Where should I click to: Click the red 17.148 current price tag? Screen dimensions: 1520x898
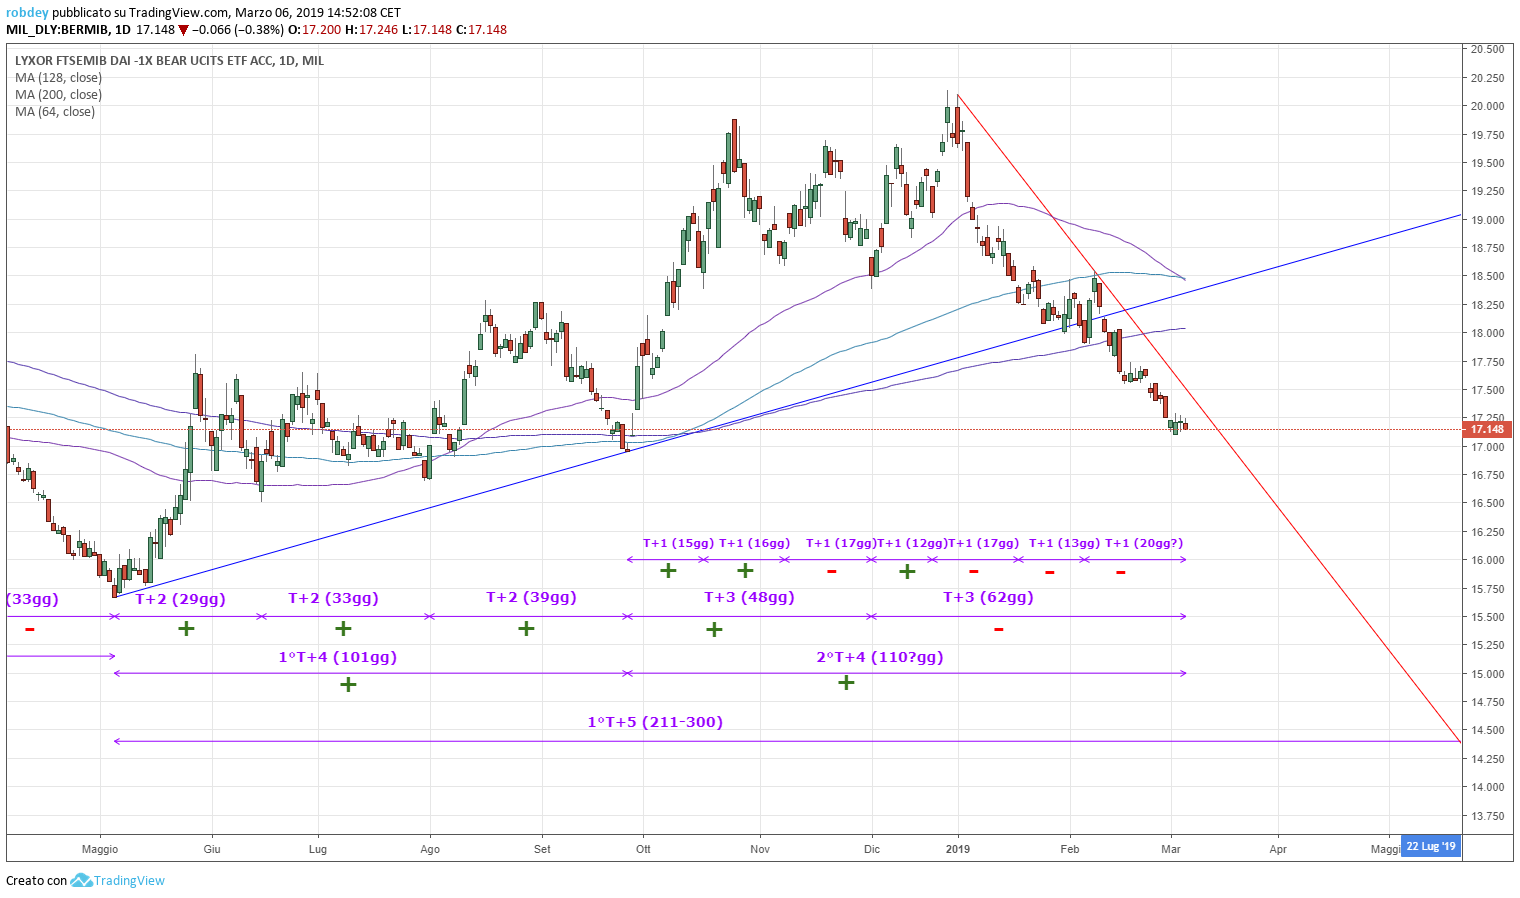1487,429
